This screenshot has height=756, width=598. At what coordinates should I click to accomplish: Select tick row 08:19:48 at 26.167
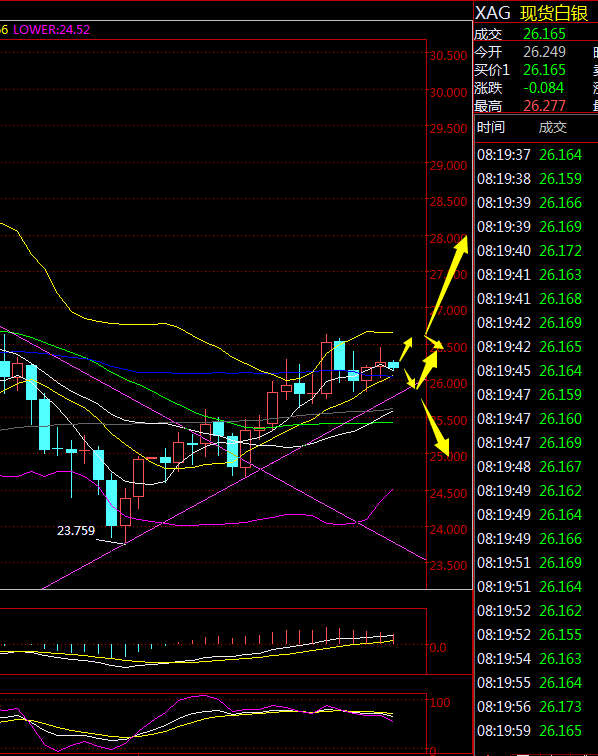tap(530, 467)
